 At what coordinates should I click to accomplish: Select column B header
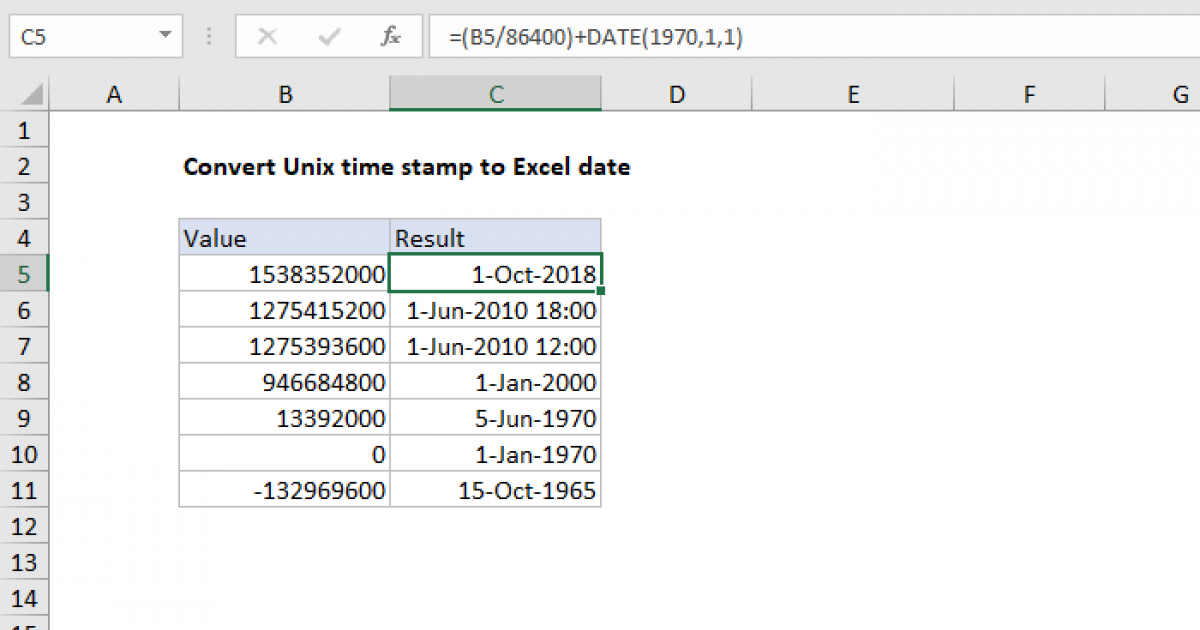tap(285, 95)
